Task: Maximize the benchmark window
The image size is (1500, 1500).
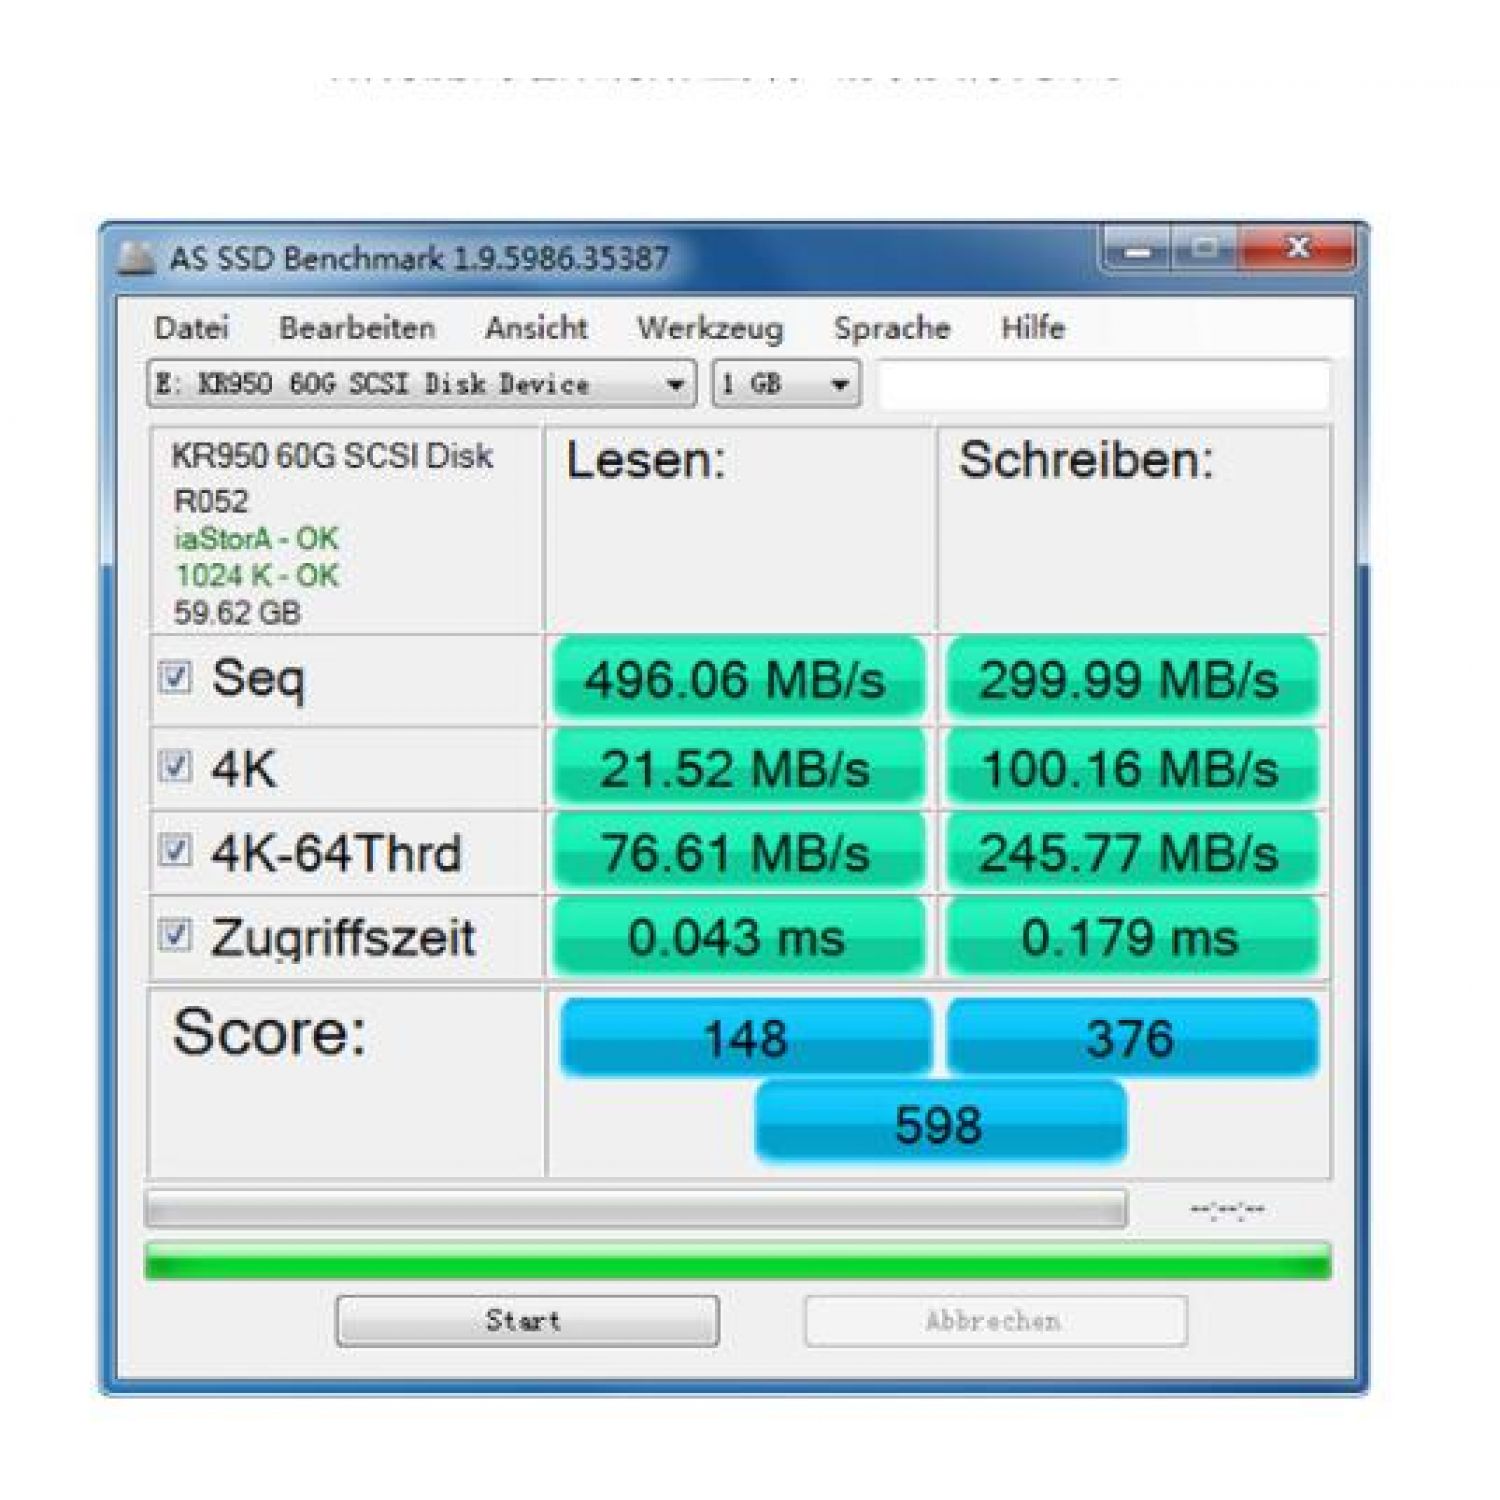Action: tap(1205, 249)
